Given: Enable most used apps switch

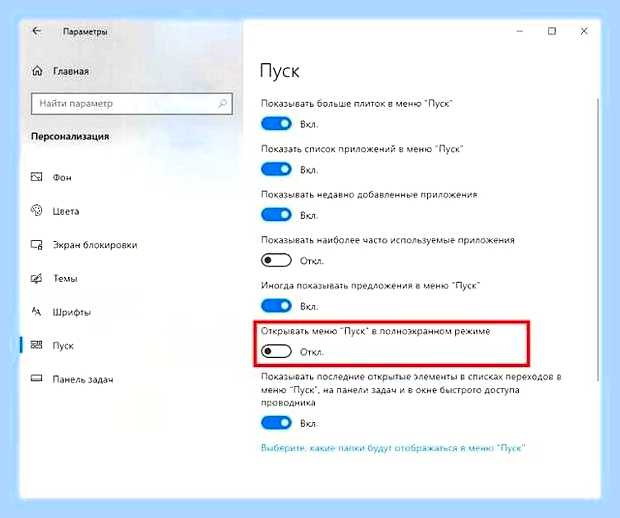Looking at the screenshot, I should pos(276,260).
